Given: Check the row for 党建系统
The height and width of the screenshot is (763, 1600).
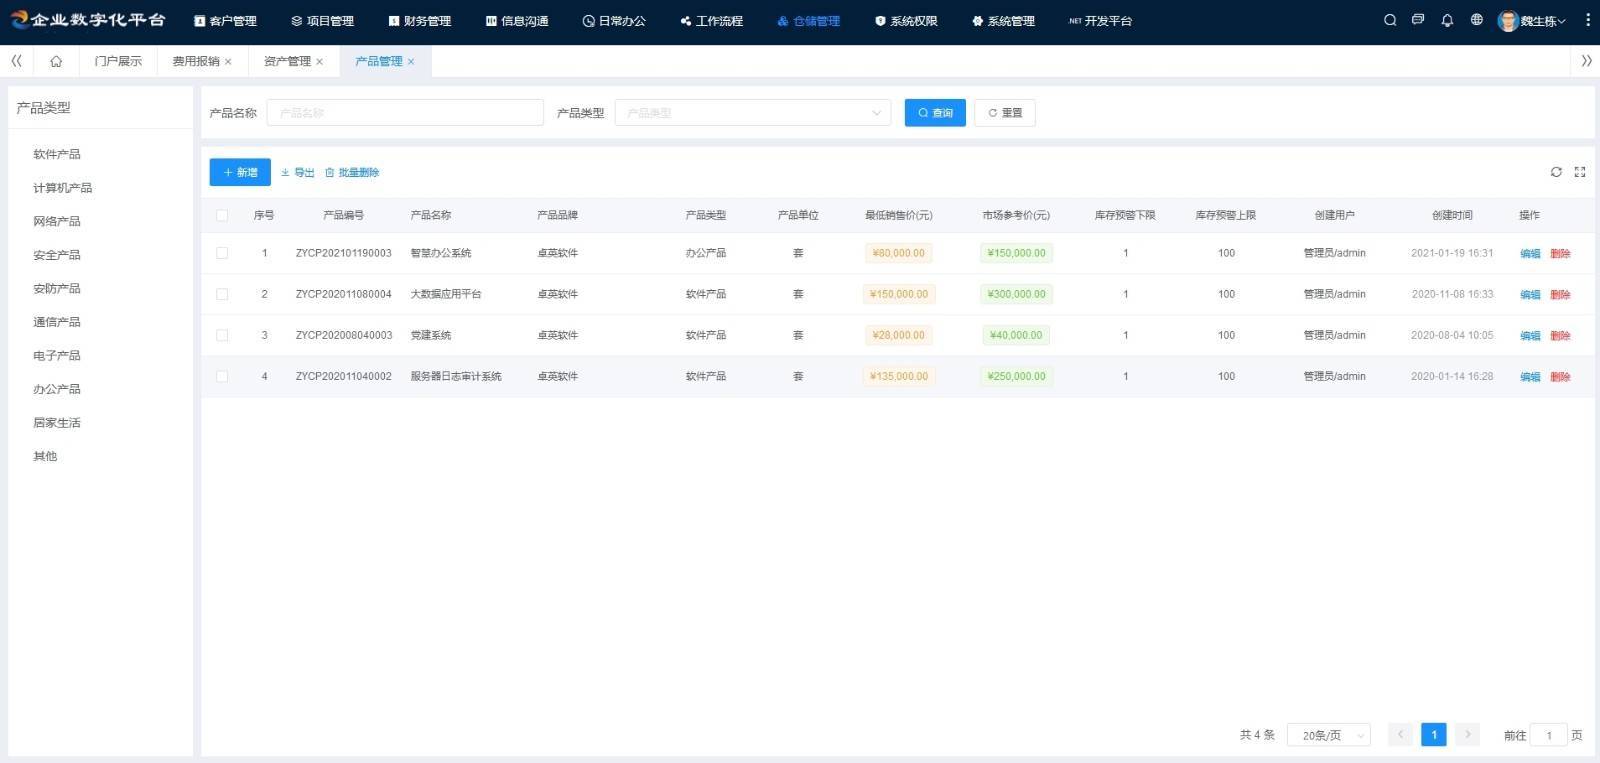Looking at the screenshot, I should coord(222,335).
